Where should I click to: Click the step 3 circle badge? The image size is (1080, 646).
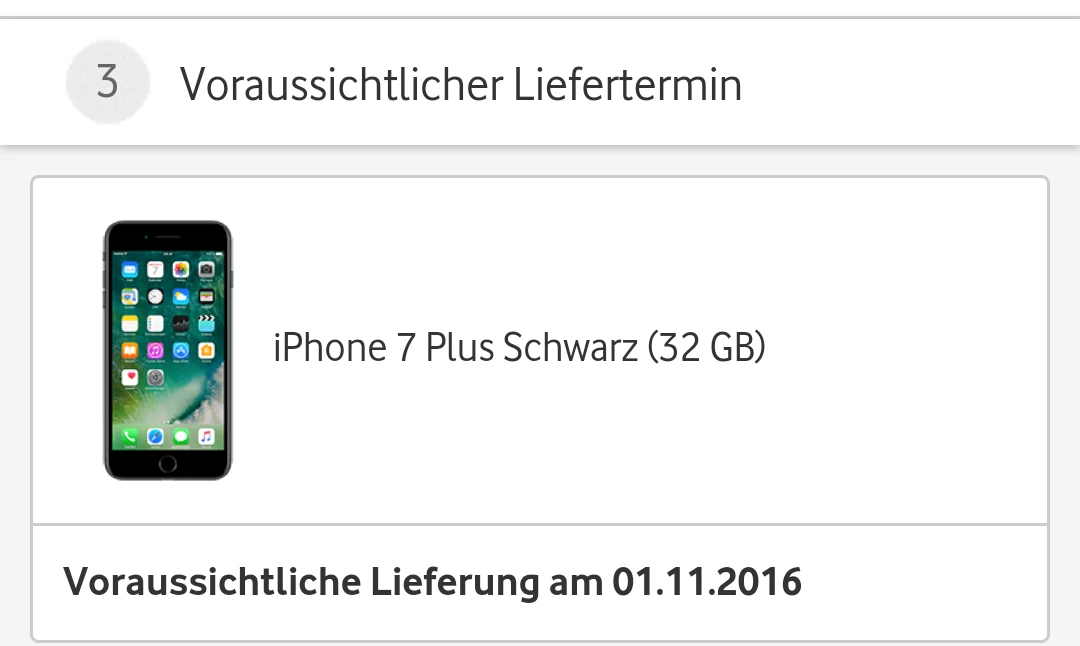click(x=107, y=82)
